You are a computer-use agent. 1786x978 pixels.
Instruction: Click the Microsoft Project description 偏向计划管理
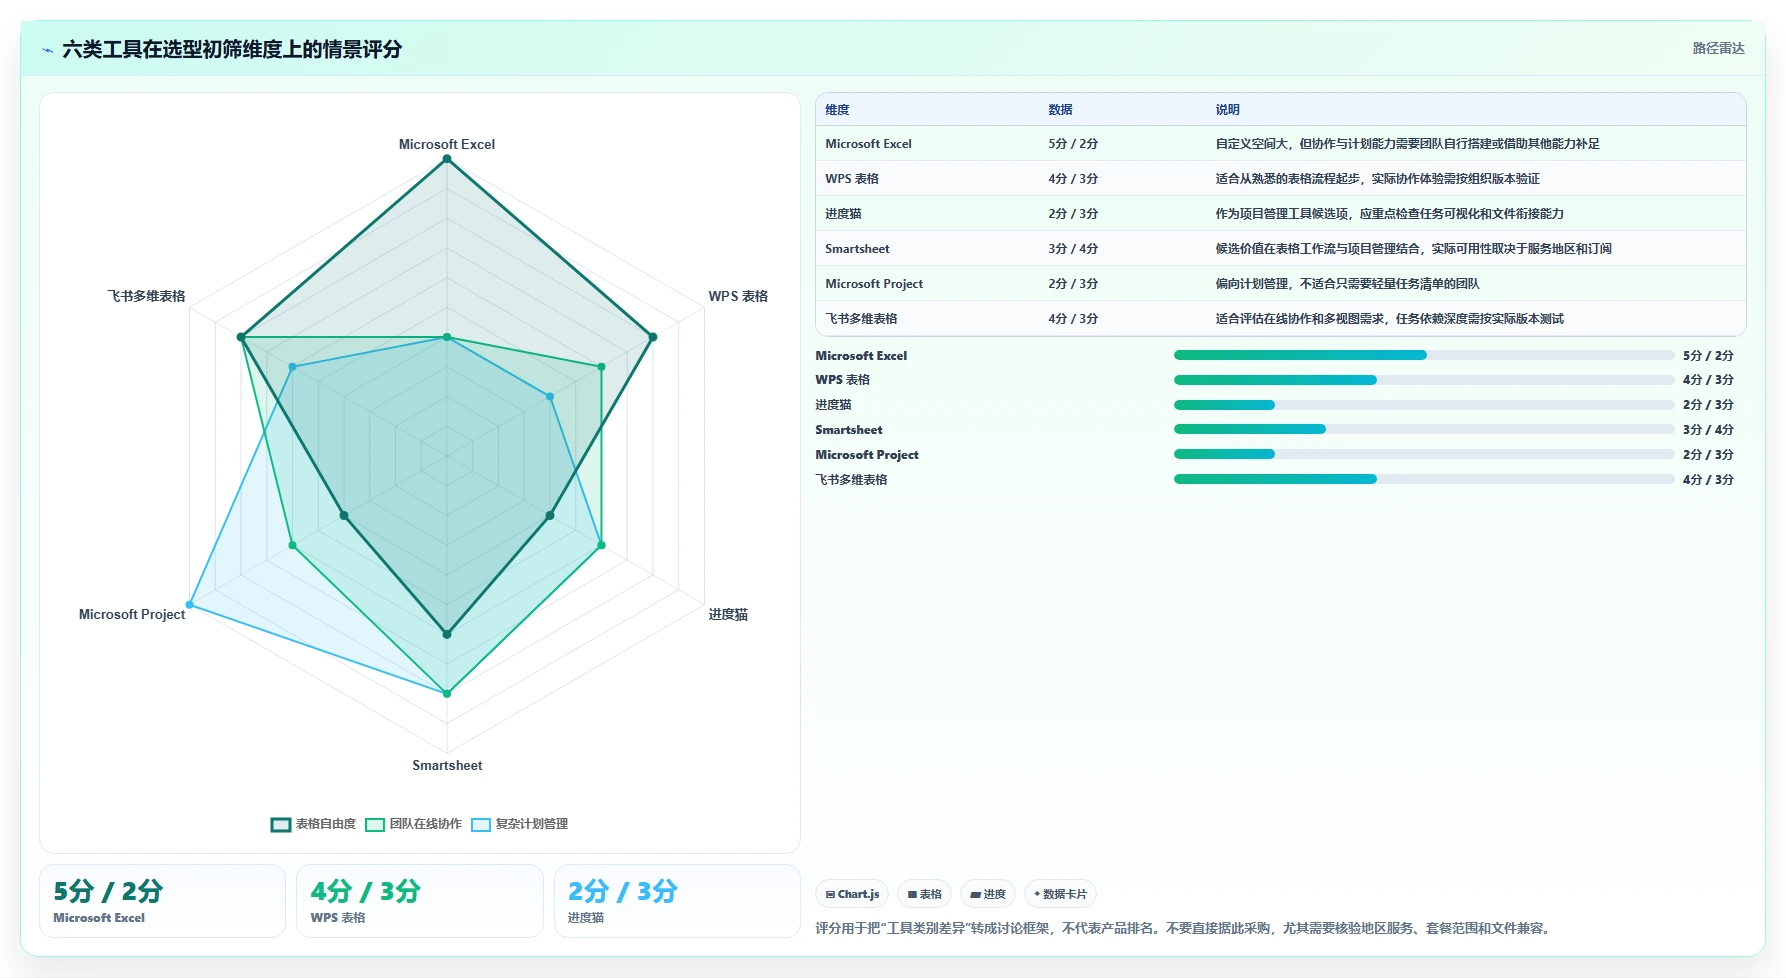tap(1347, 284)
